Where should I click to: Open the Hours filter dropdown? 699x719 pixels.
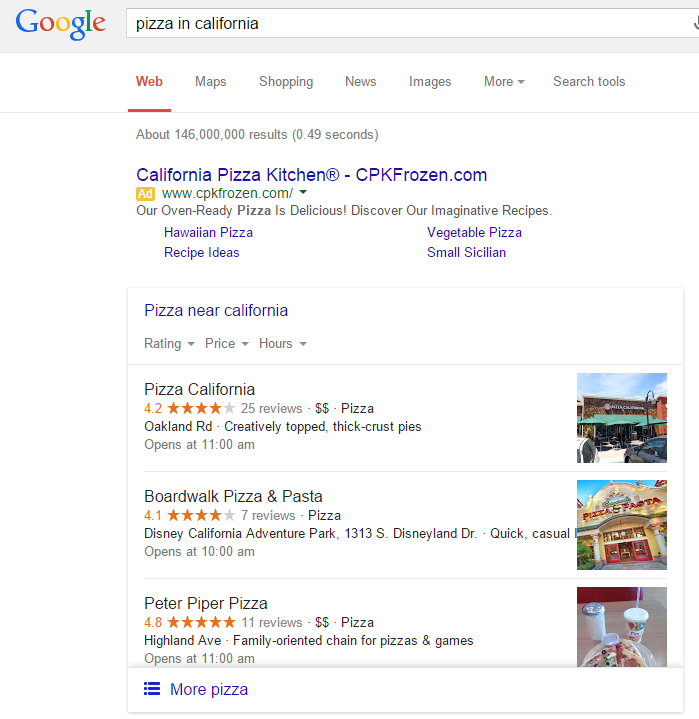(x=283, y=343)
